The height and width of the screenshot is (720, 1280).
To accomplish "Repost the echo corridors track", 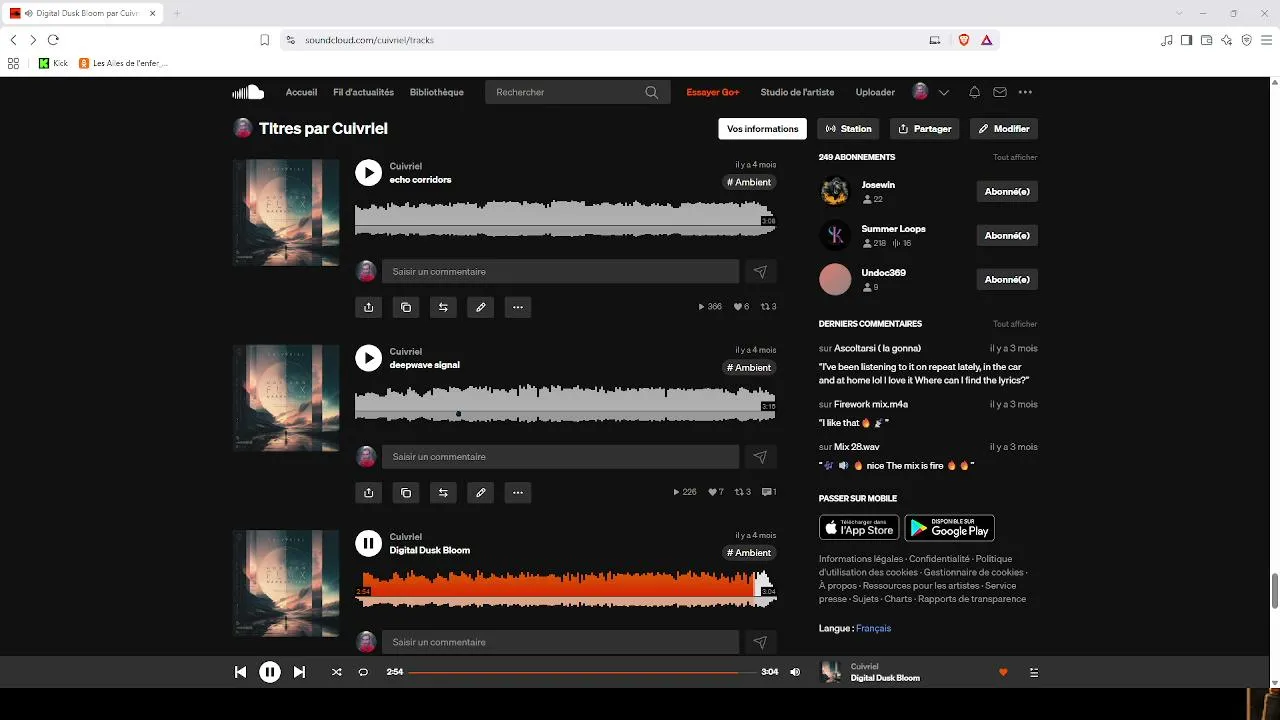I will click(x=443, y=307).
